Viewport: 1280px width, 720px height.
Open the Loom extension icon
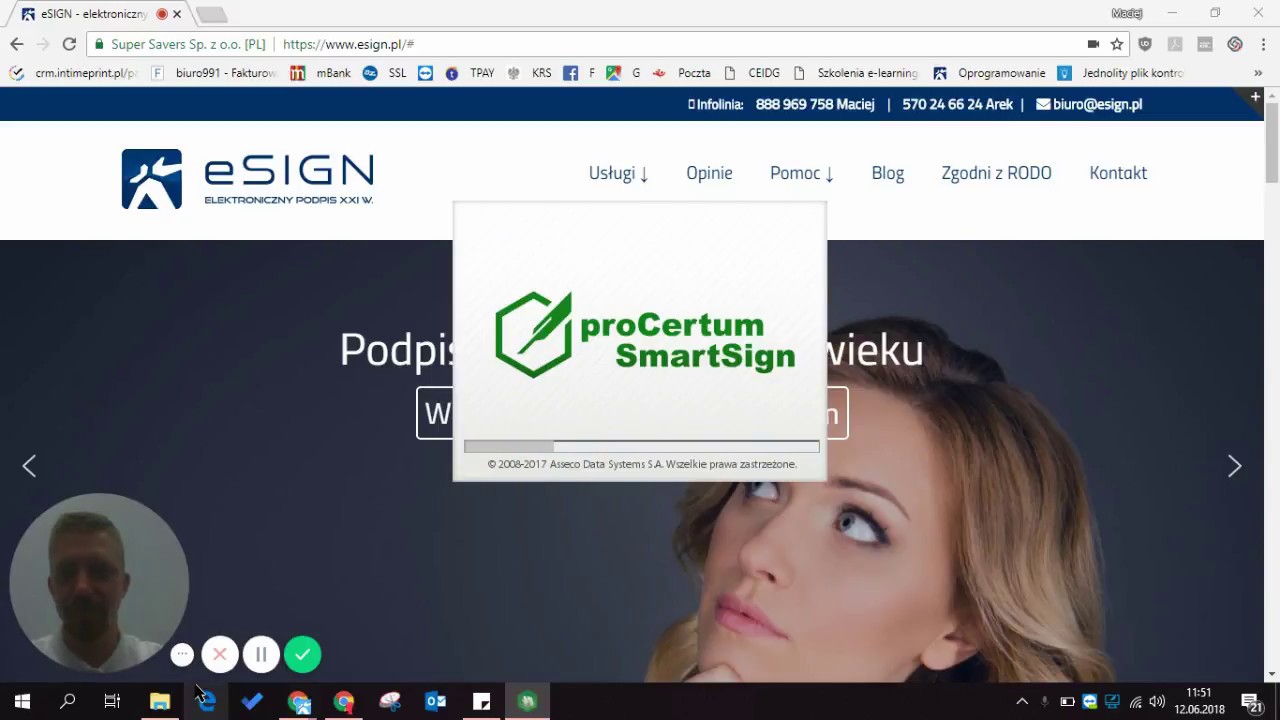click(x=1235, y=44)
